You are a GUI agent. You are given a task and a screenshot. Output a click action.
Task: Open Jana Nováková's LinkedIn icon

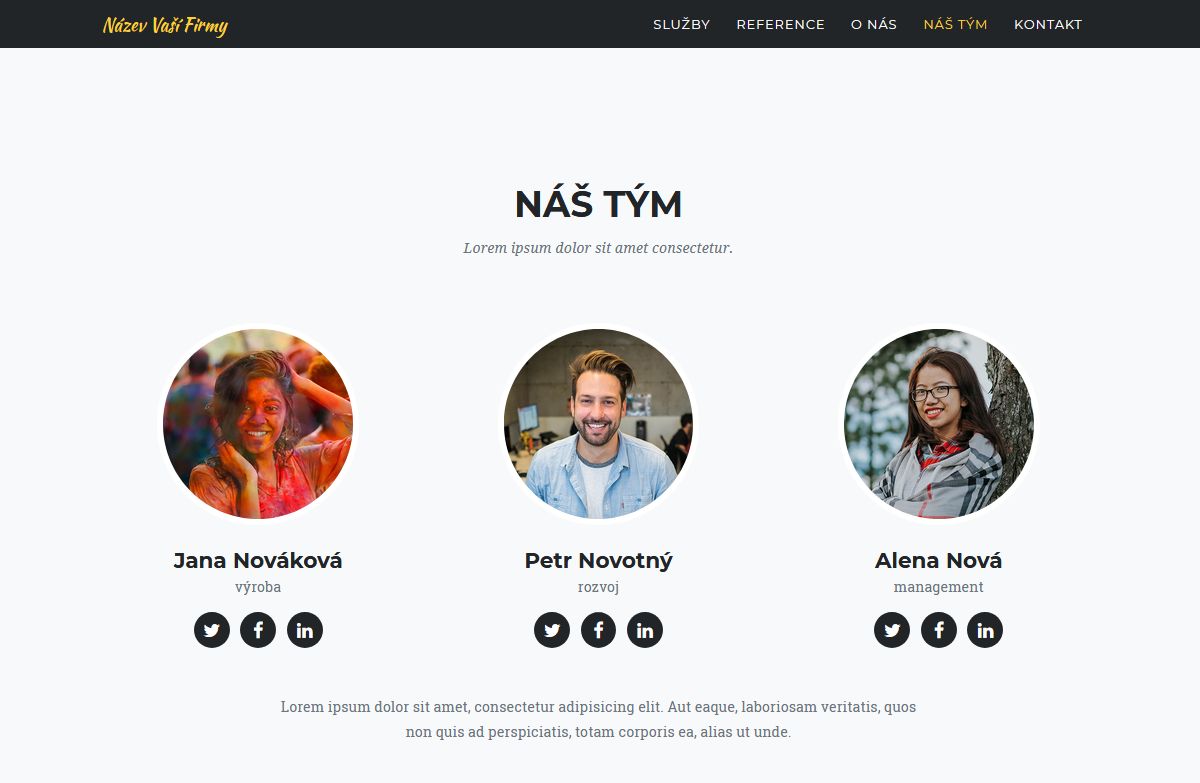pyautogui.click(x=305, y=630)
